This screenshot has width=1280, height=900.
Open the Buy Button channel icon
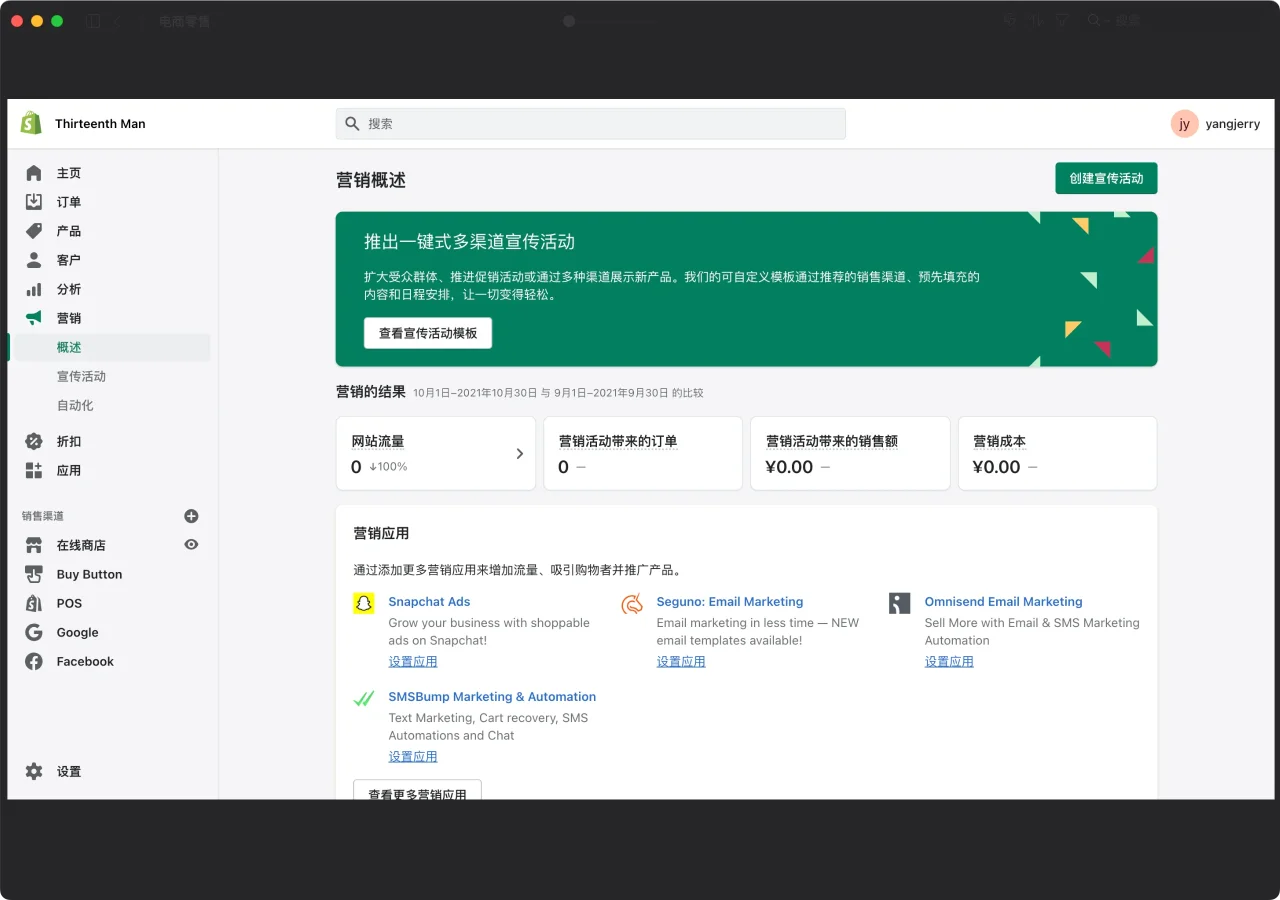[34, 574]
